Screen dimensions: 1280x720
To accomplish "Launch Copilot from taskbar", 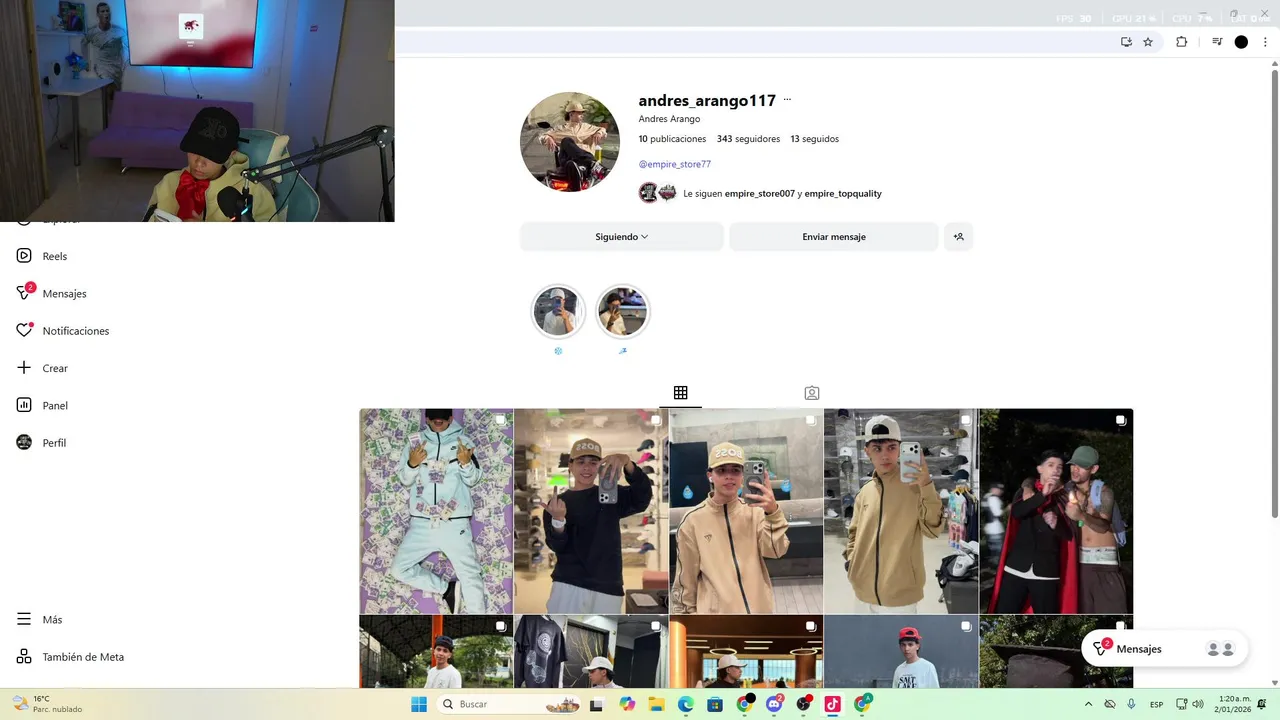I will tap(627, 704).
